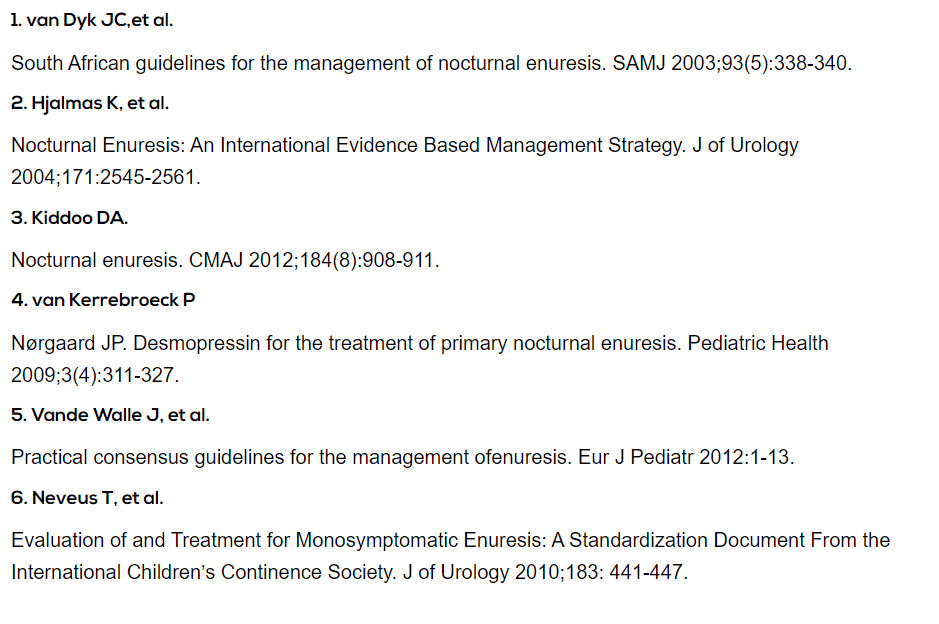The image size is (939, 624).
Task: Click the Evaluation of and Treatment citation line
Action: tap(450, 540)
